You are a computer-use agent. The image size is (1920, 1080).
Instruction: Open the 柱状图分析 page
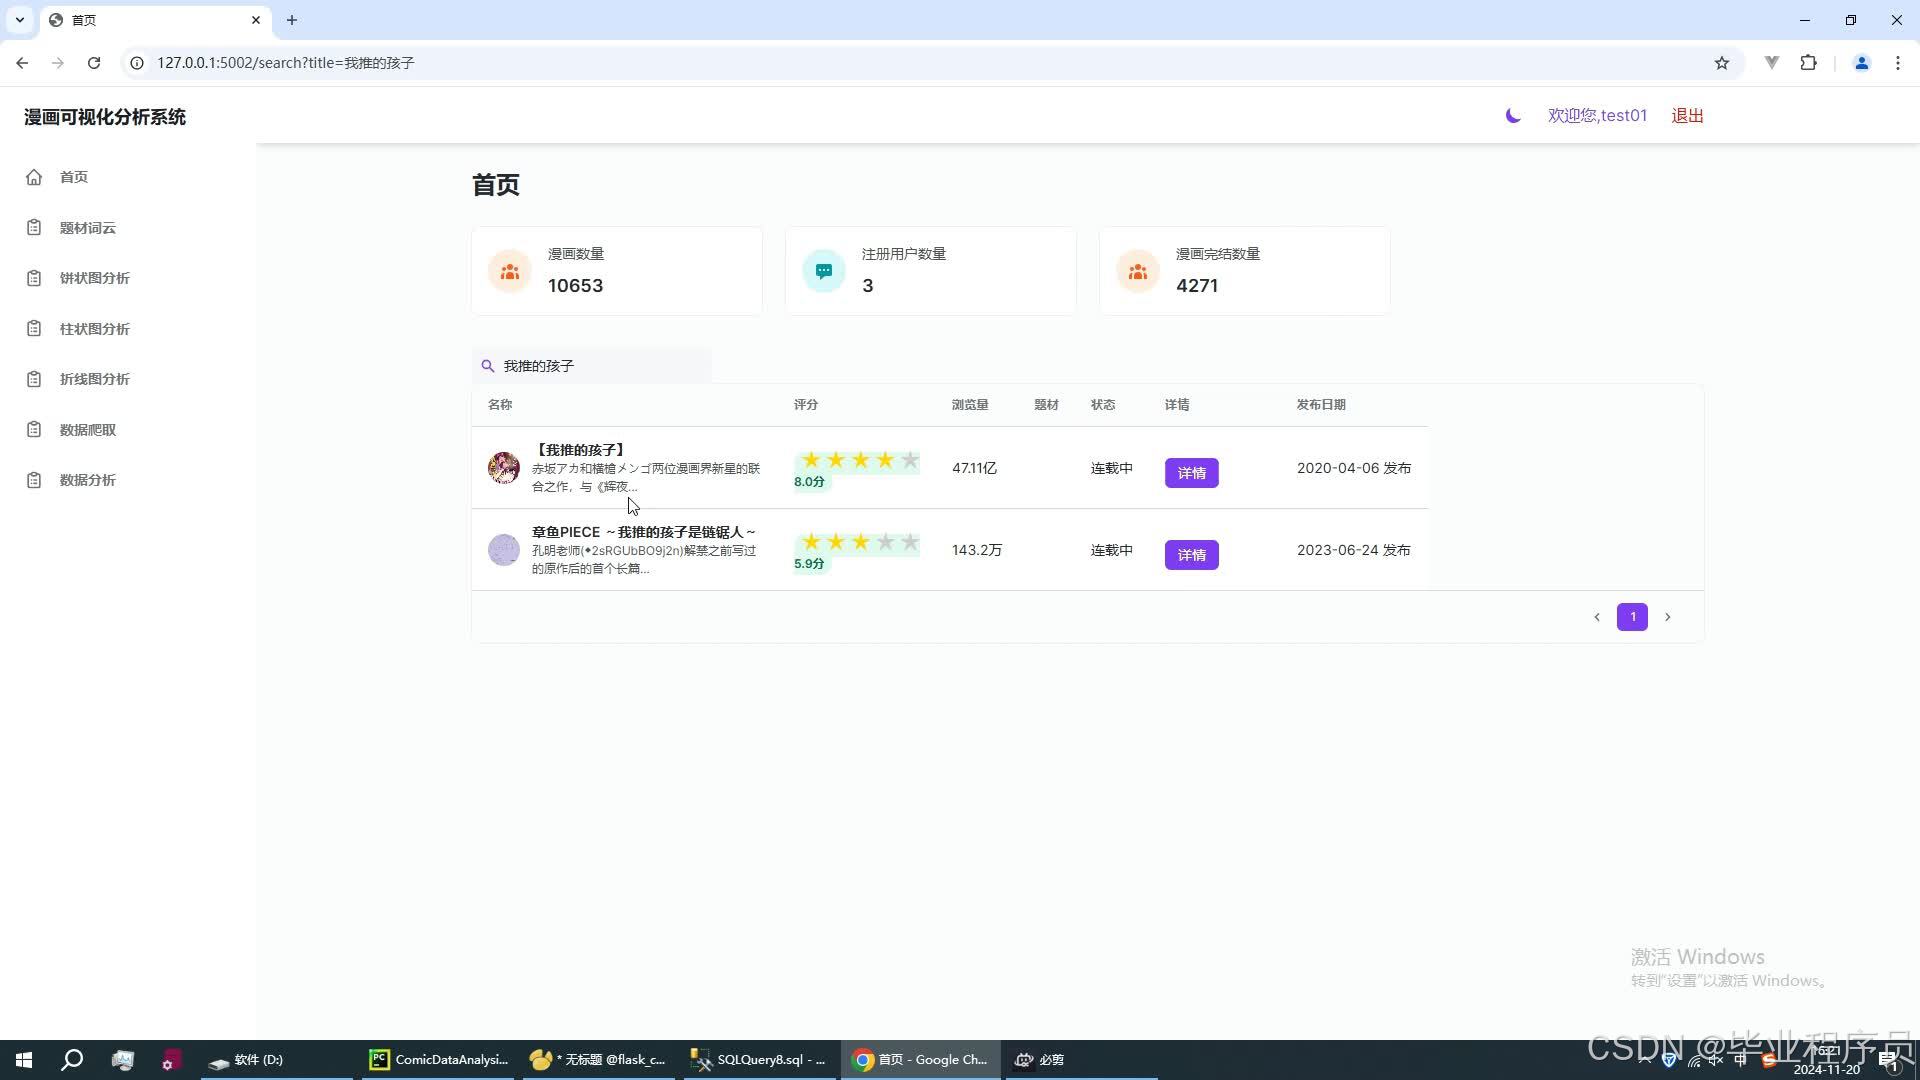(94, 329)
